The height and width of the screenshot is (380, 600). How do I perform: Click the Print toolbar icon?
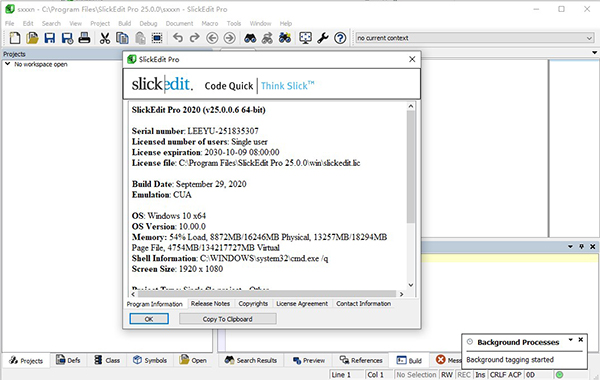84,38
